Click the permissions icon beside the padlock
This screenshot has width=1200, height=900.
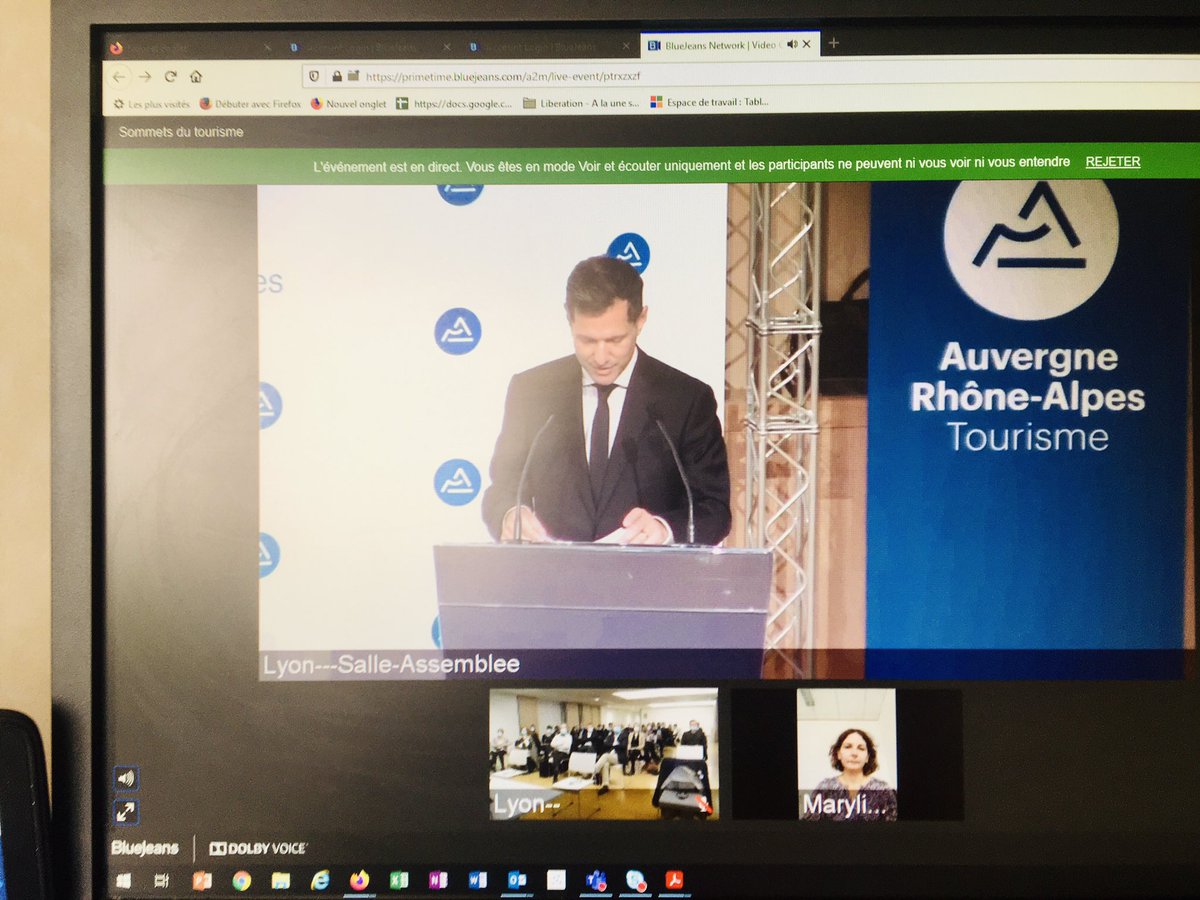click(x=353, y=76)
